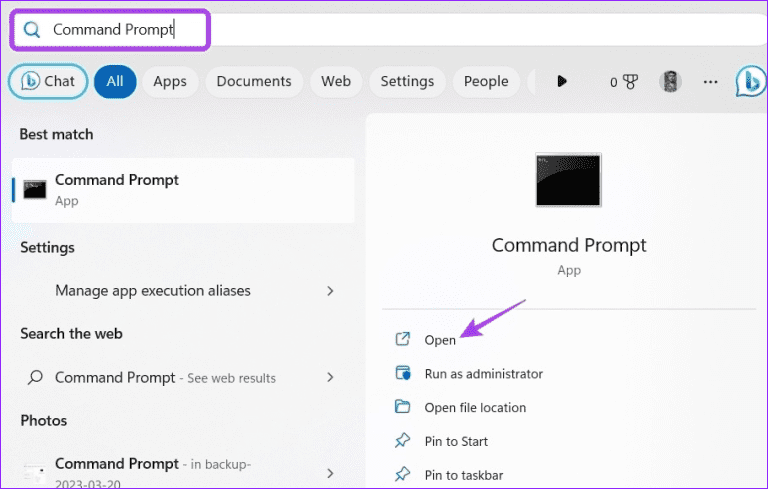Open the three-dot more options menu
The height and width of the screenshot is (489, 768).
pos(711,81)
